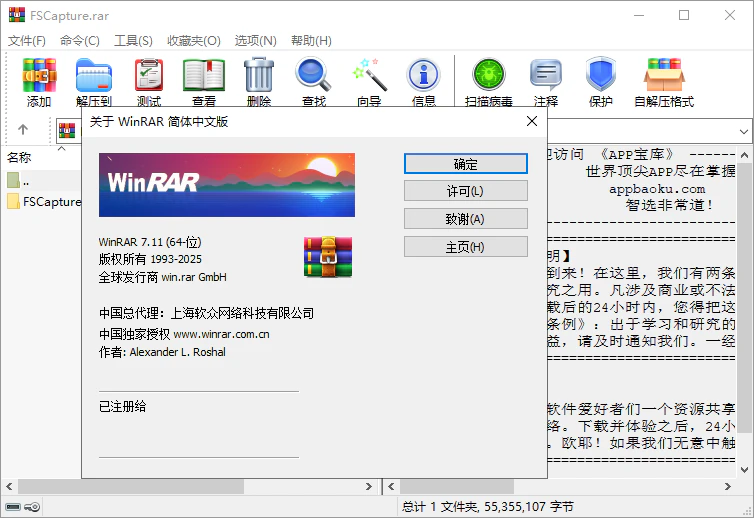Screen dimensions: 754x518
Task: Click the status bar total size text
Action: click(488, 506)
